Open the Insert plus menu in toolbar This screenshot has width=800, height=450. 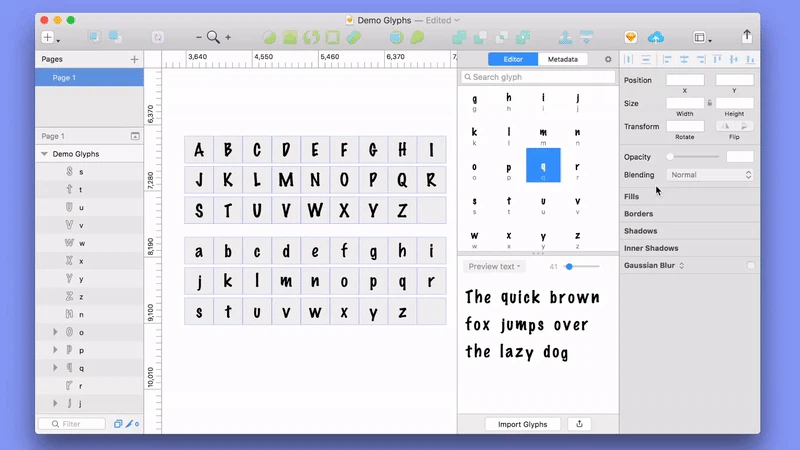point(50,37)
